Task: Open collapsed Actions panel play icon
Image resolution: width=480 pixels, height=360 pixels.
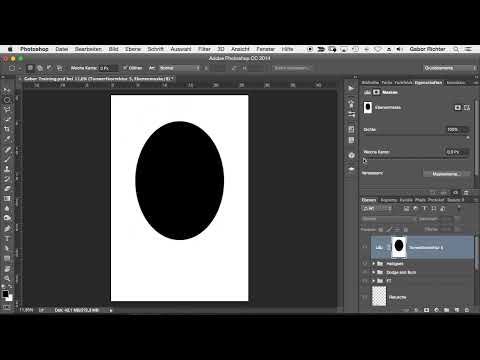Action: (x=351, y=88)
